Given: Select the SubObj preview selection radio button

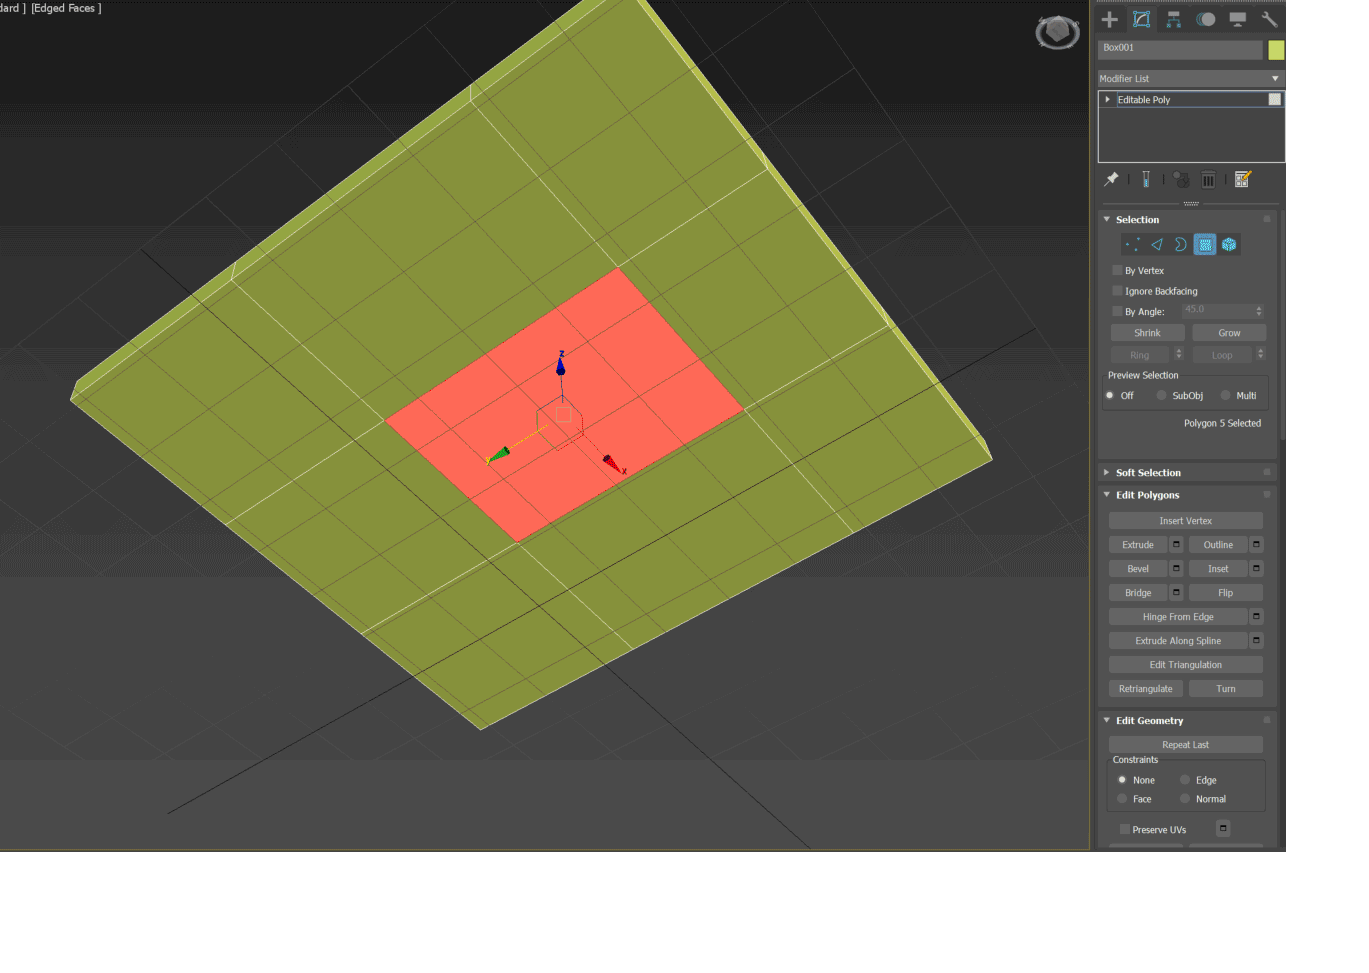Looking at the screenshot, I should pyautogui.click(x=1159, y=395).
